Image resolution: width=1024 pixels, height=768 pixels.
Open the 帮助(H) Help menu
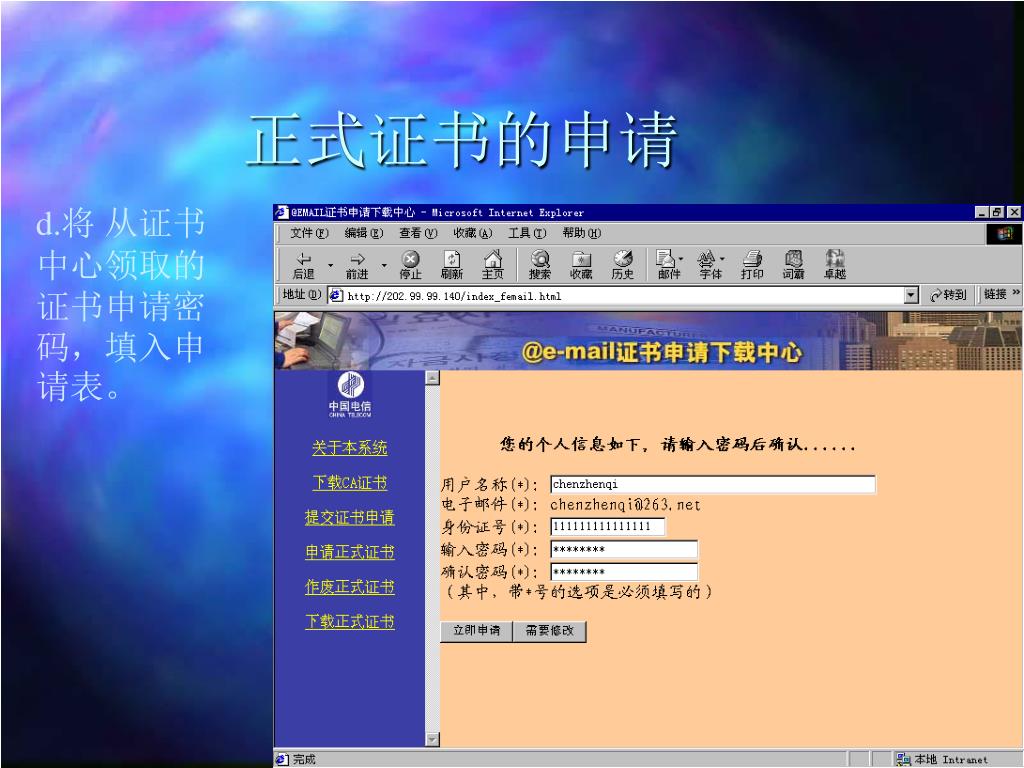click(x=582, y=233)
